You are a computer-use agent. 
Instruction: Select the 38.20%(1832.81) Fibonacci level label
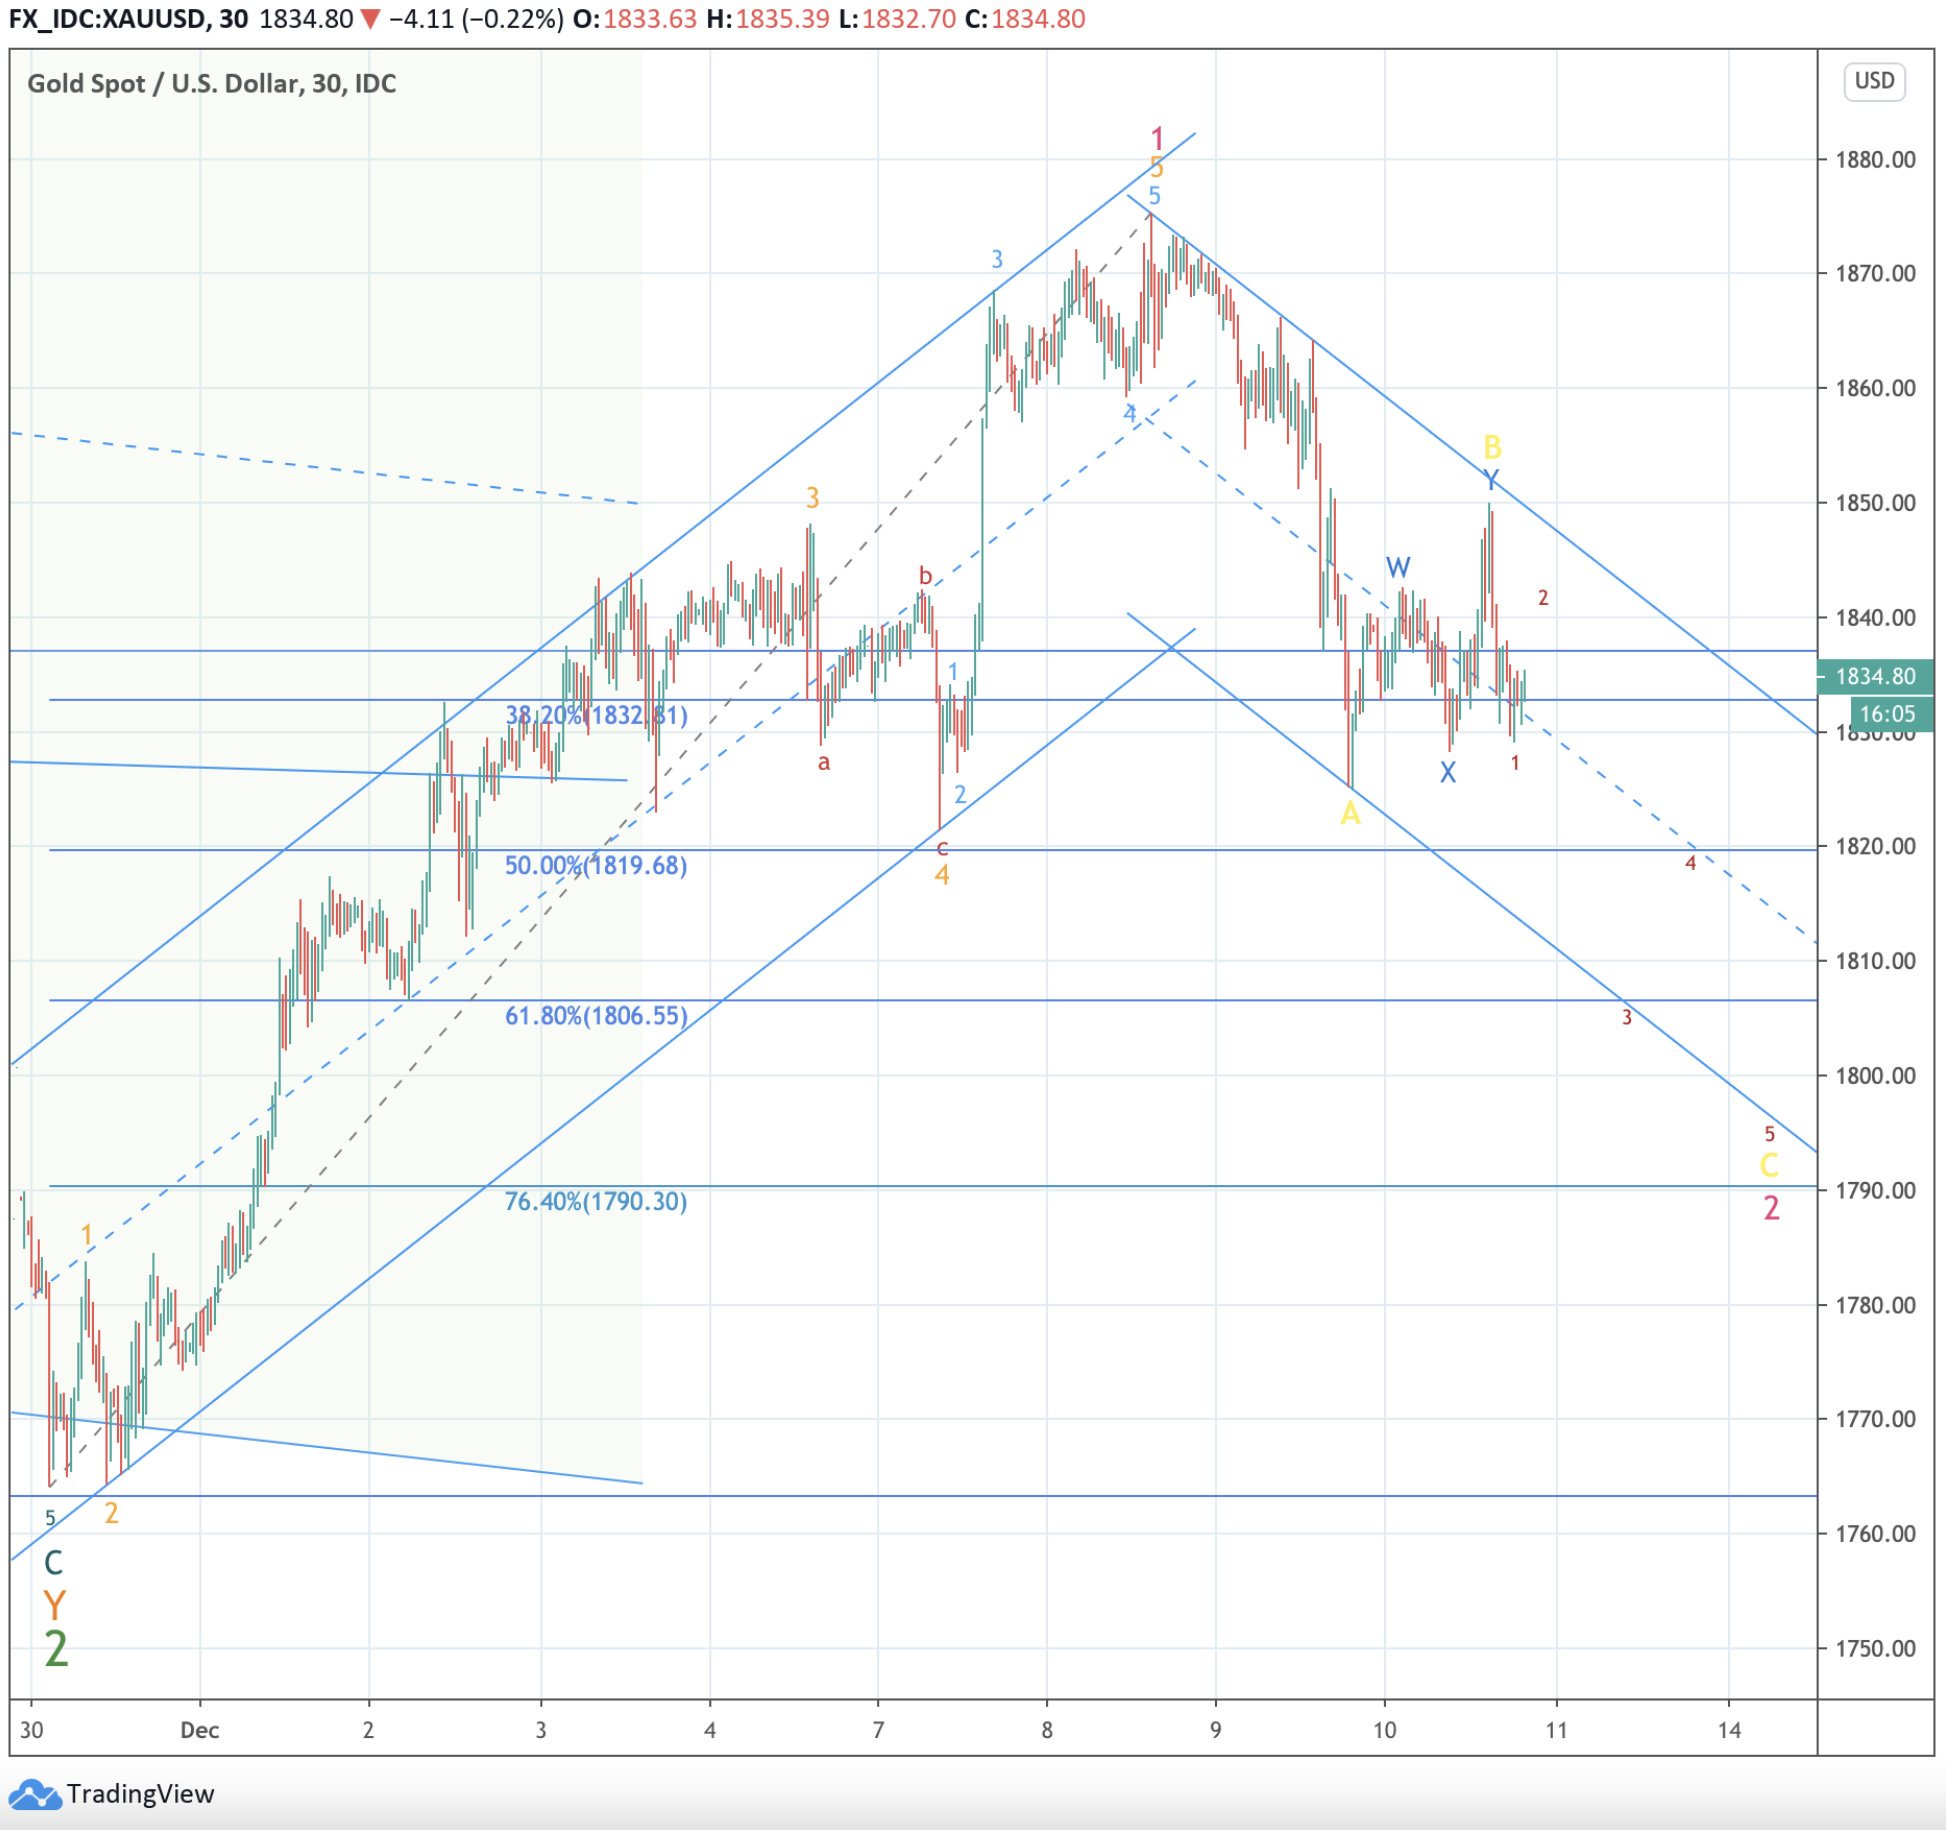point(596,715)
